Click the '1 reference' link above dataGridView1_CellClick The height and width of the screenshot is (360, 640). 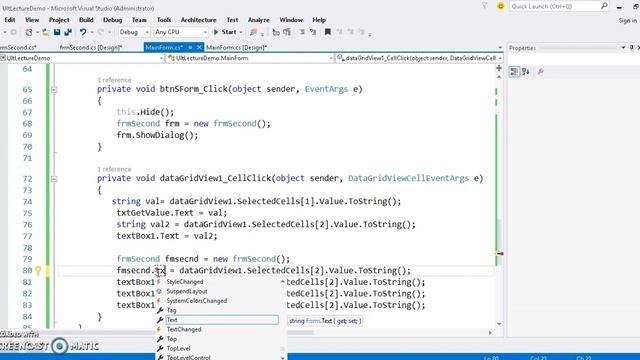click(114, 169)
